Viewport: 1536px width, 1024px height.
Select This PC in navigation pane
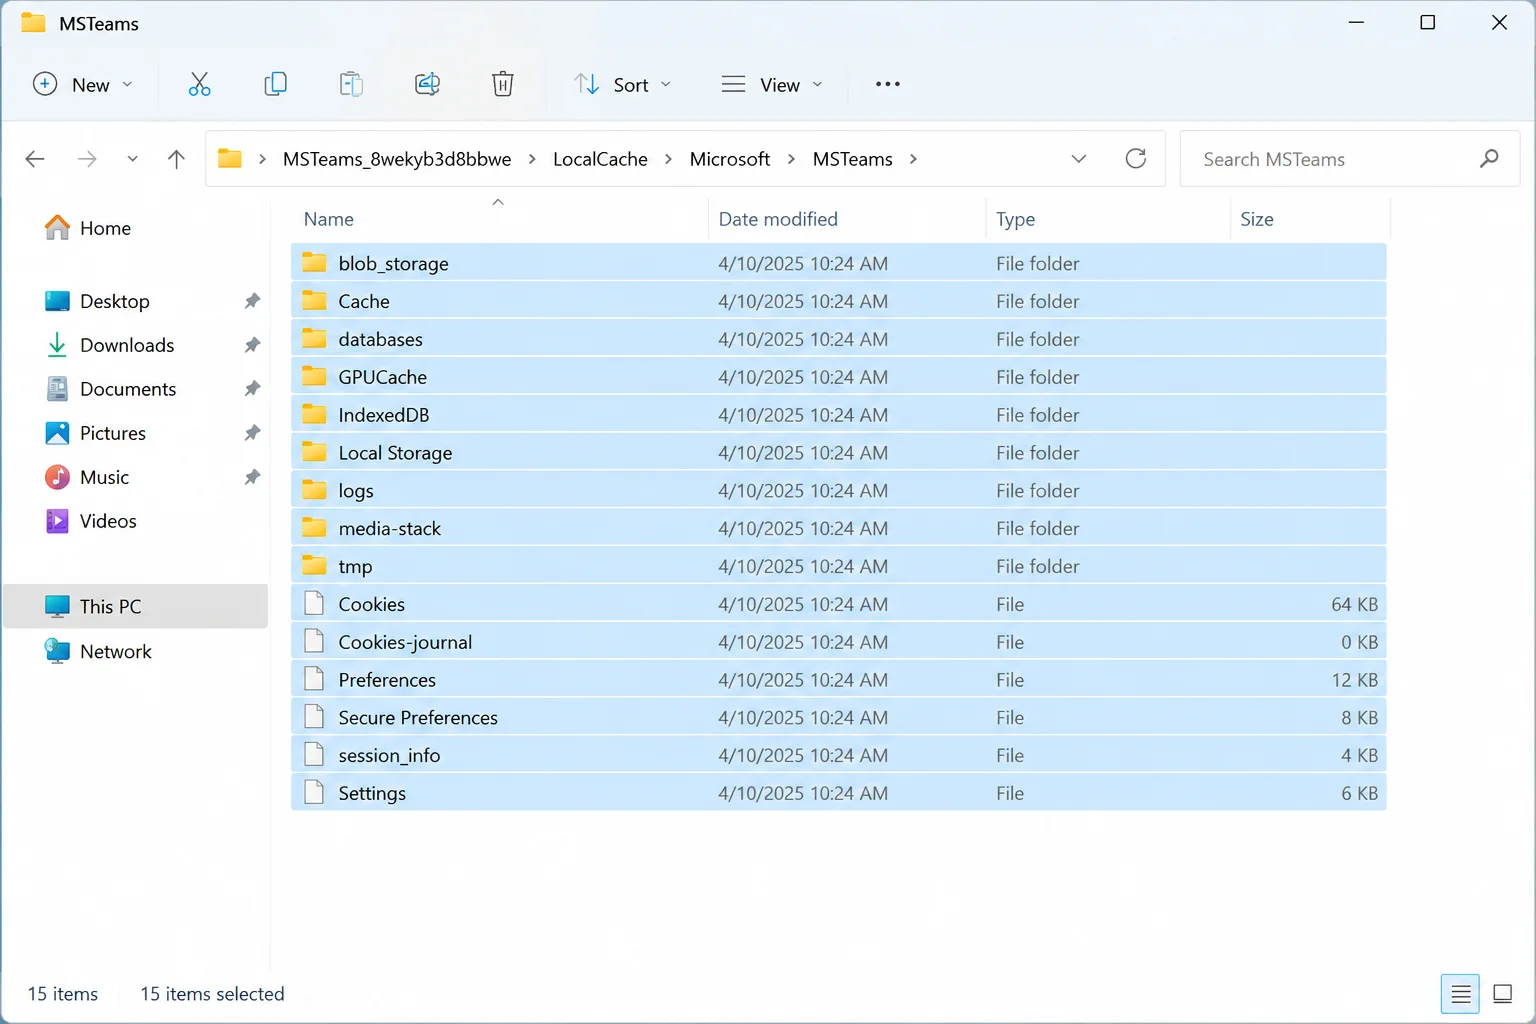(x=136, y=606)
